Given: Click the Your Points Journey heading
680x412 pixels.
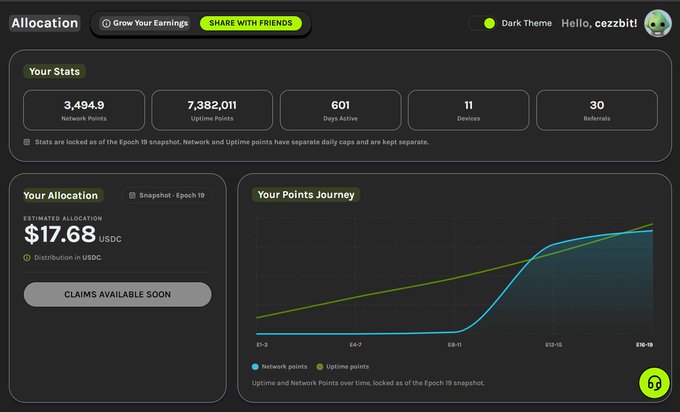Looking at the screenshot, I should tap(306, 195).
